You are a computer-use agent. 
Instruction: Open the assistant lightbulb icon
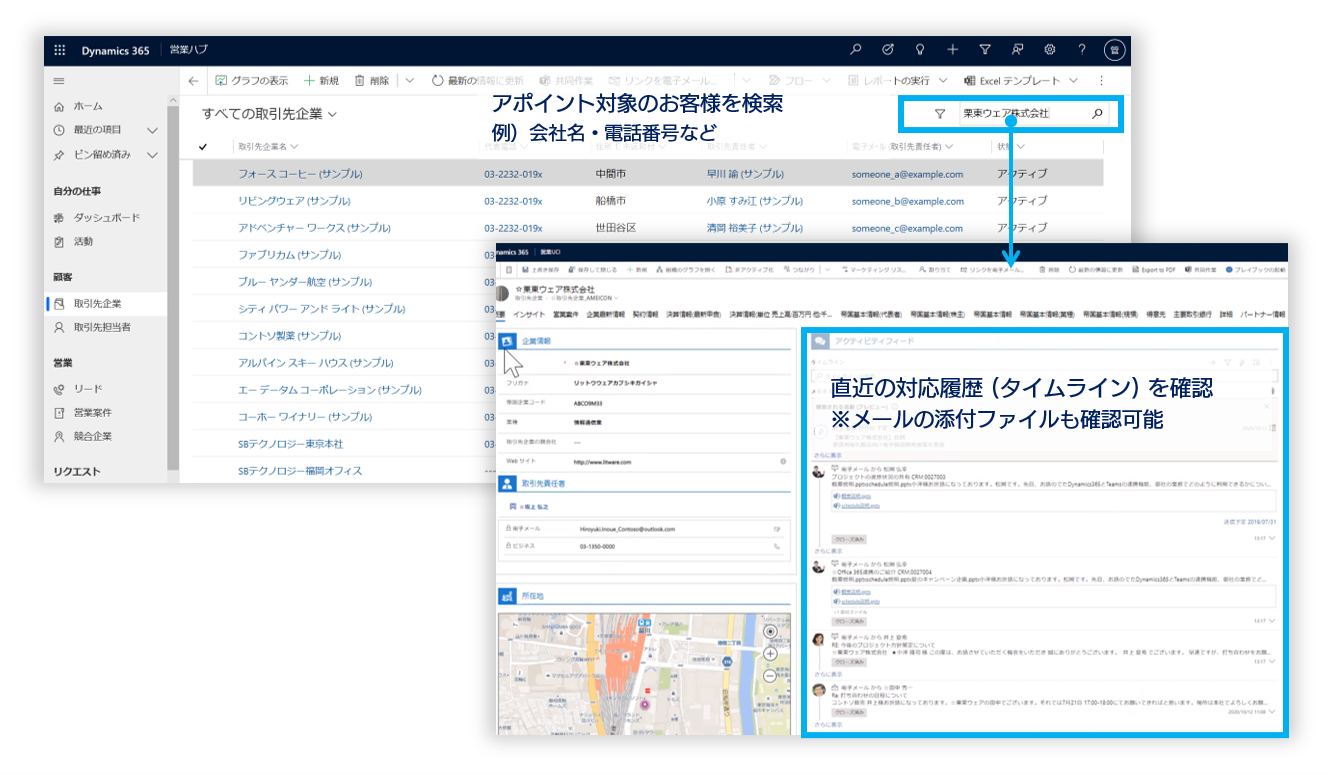pyautogui.click(x=920, y=49)
